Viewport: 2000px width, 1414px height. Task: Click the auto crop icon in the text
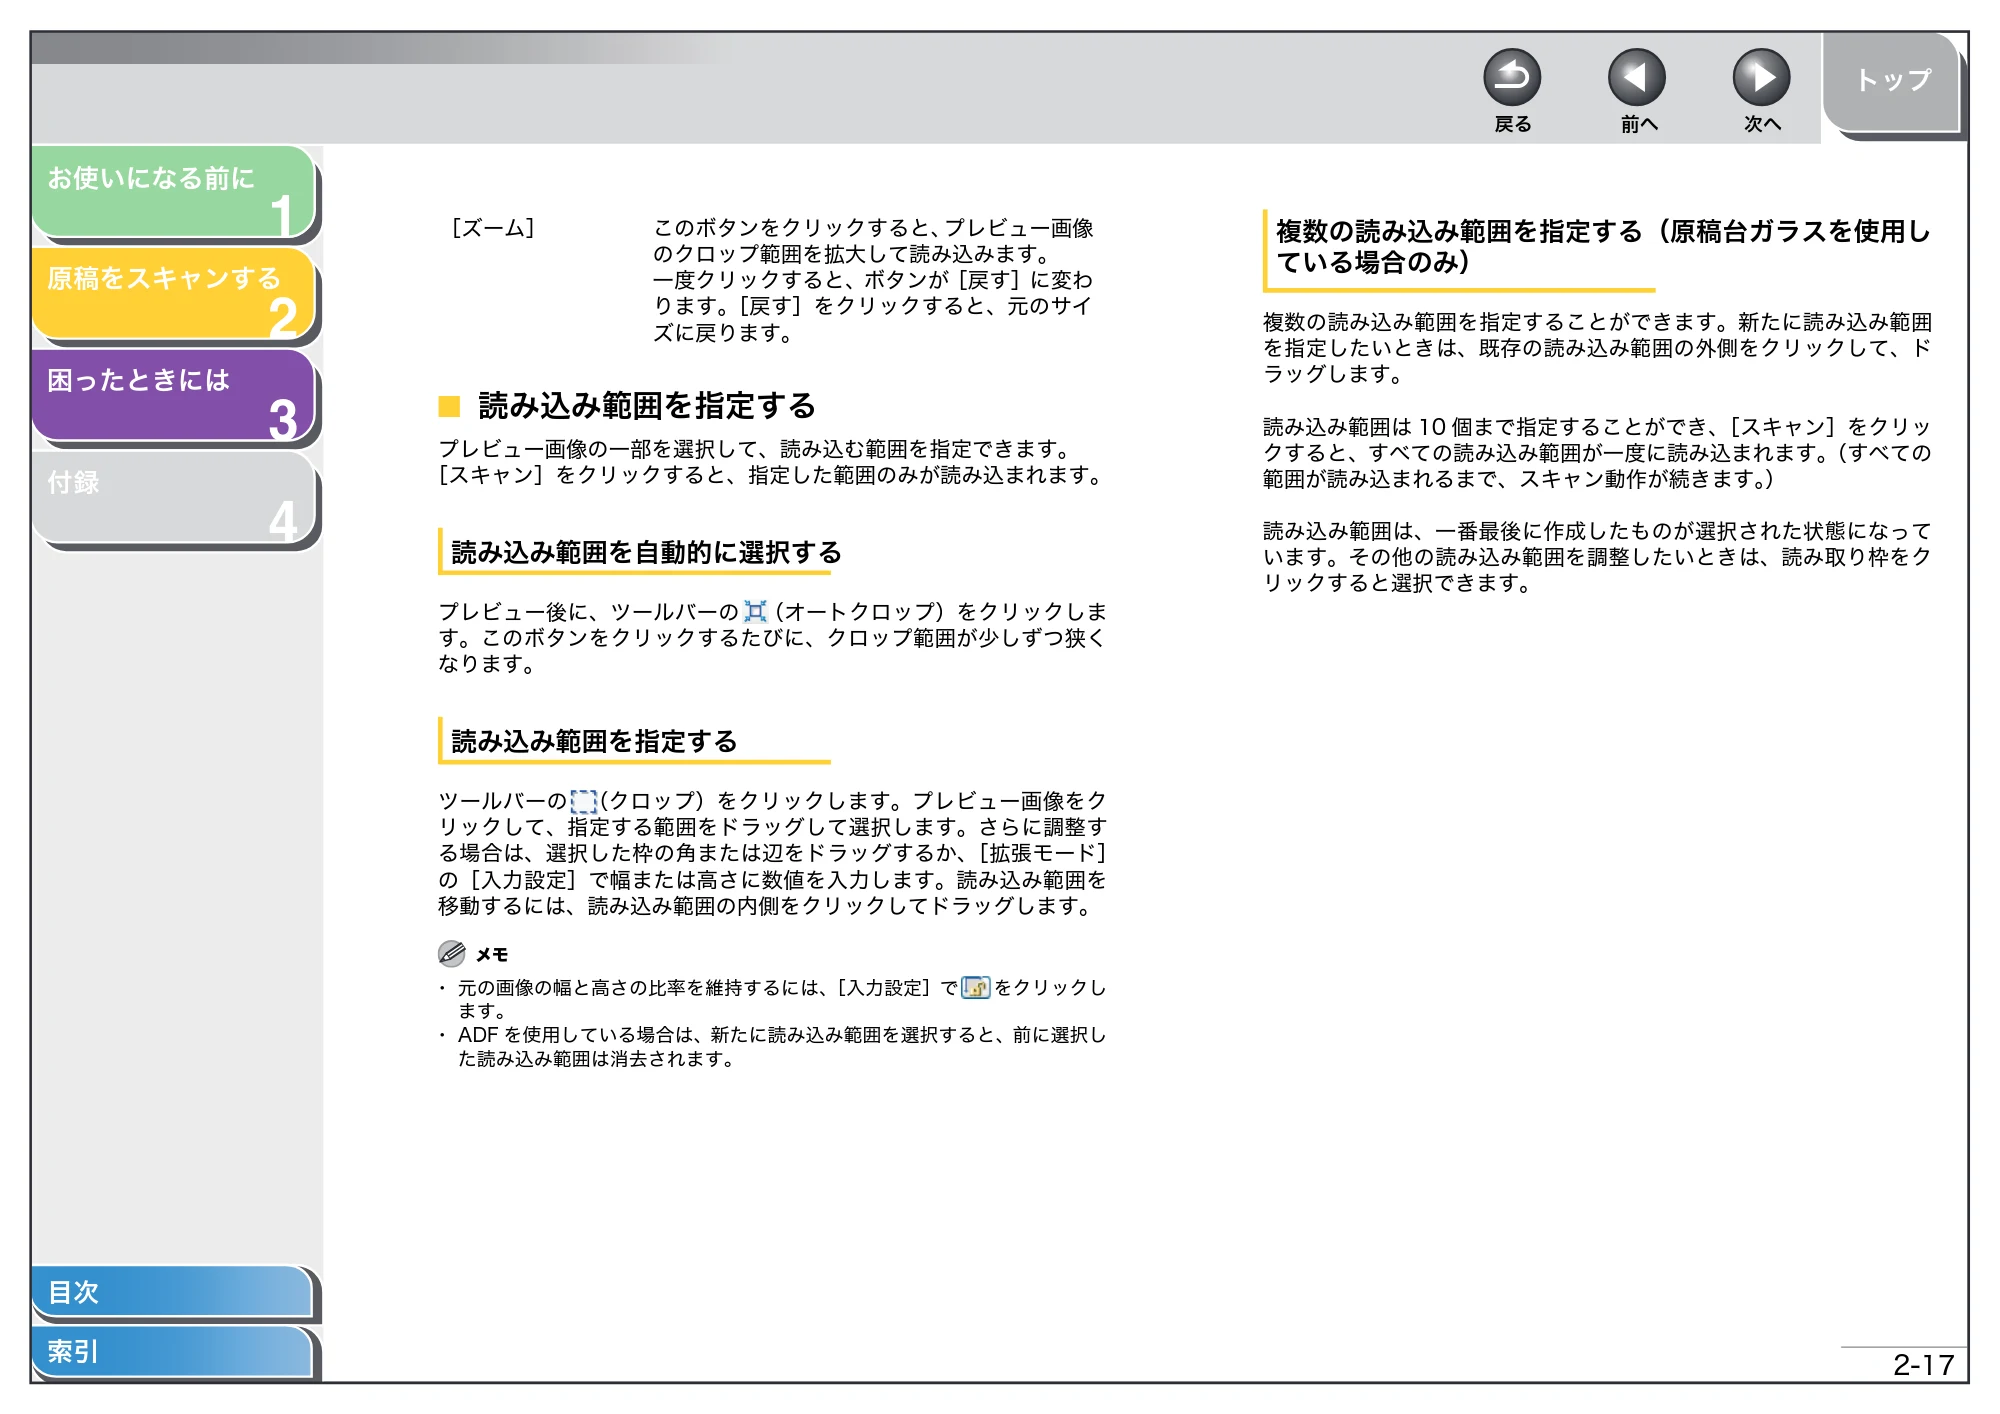[x=756, y=611]
